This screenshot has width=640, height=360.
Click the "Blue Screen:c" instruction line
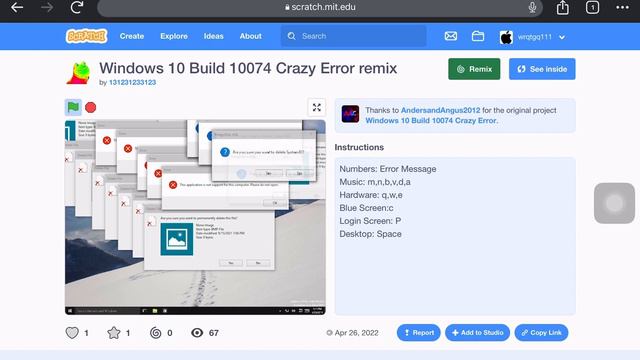367,208
